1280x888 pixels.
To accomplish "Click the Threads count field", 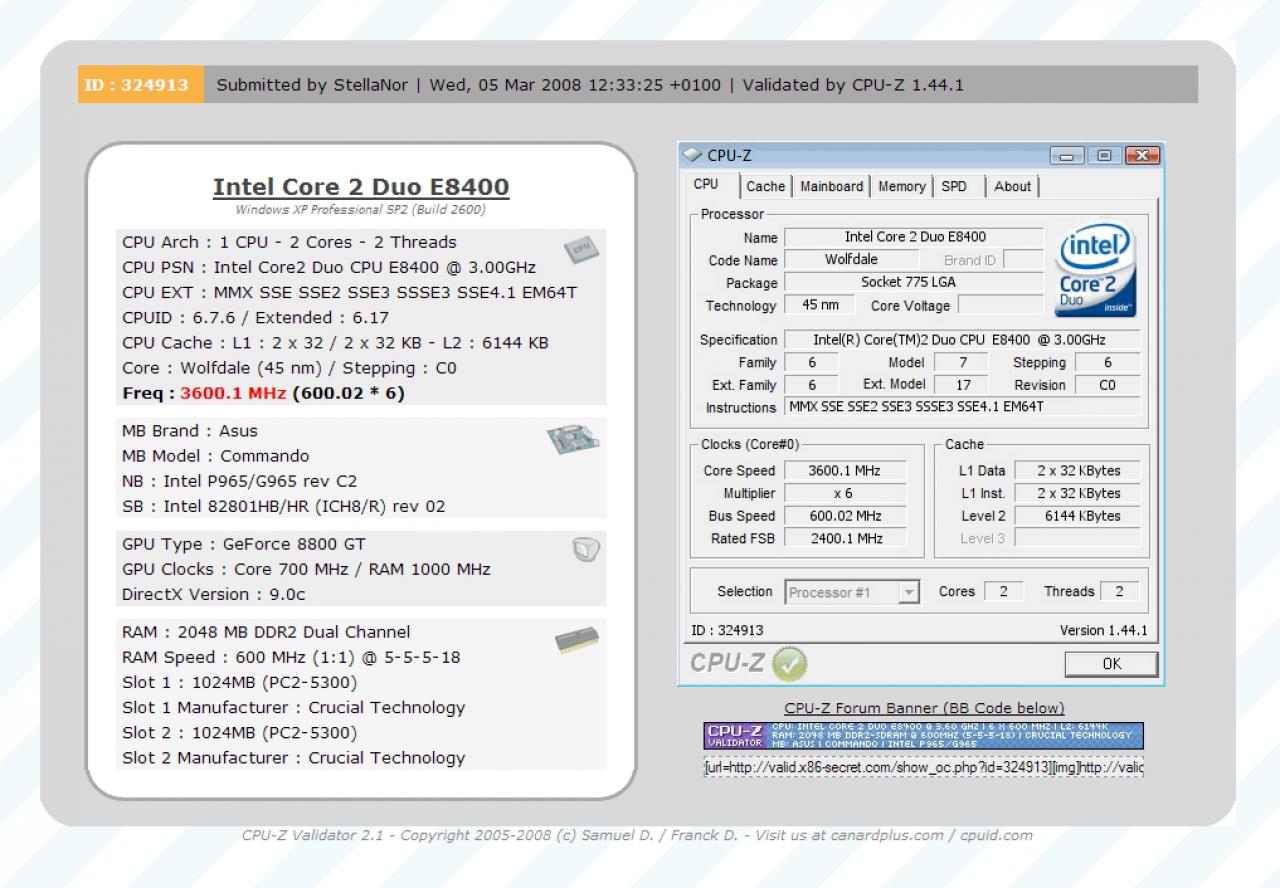I will (1119, 592).
